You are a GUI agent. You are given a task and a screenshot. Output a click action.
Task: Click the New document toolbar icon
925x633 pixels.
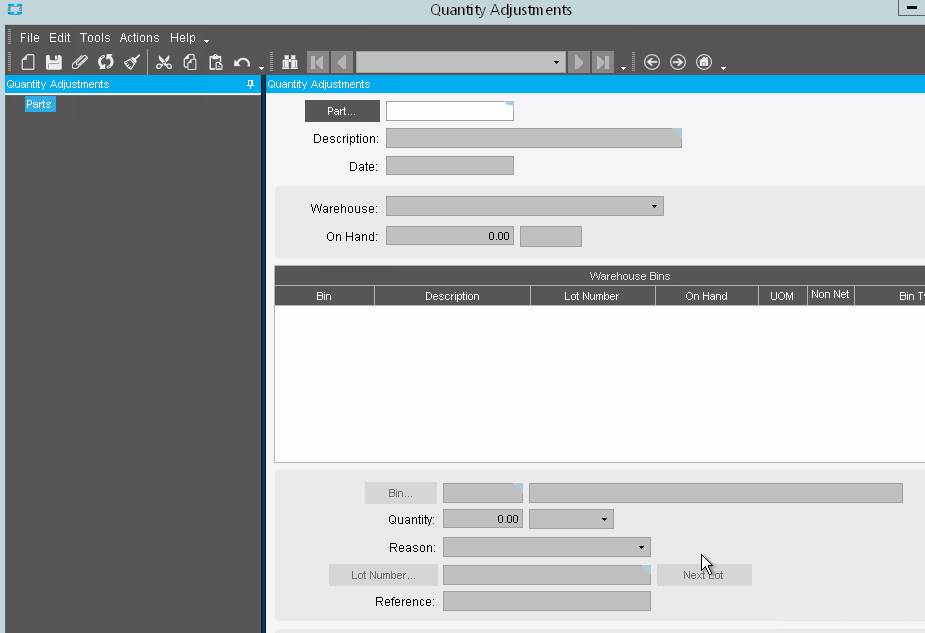(x=28, y=62)
